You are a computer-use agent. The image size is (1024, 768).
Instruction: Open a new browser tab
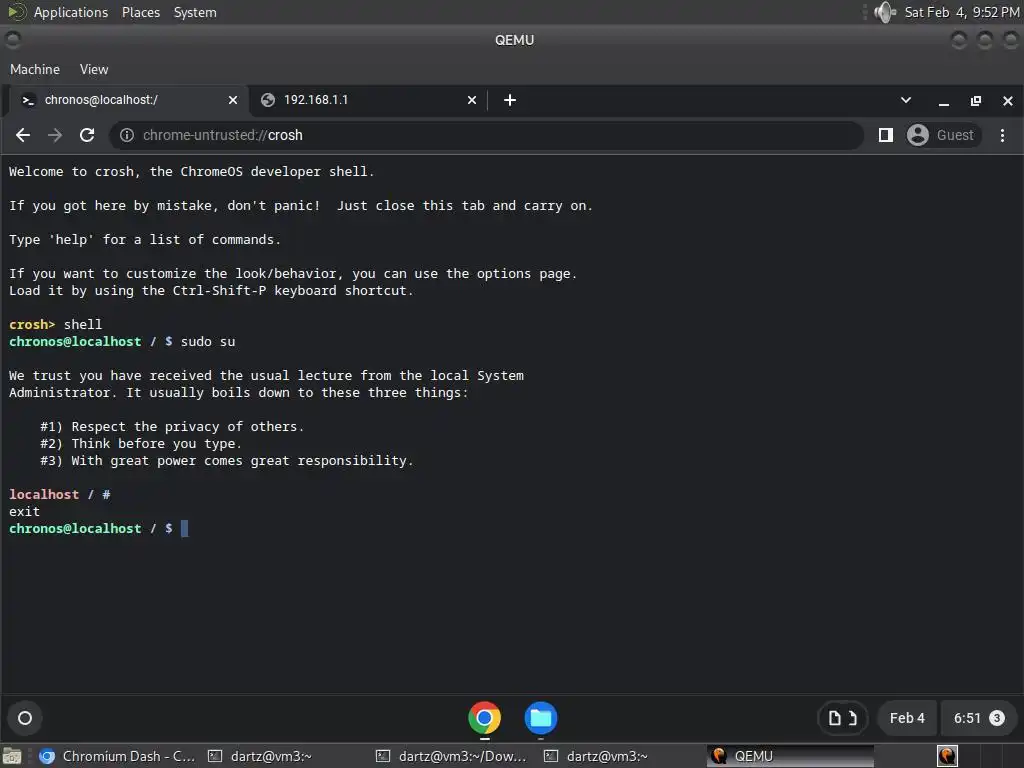coord(510,100)
